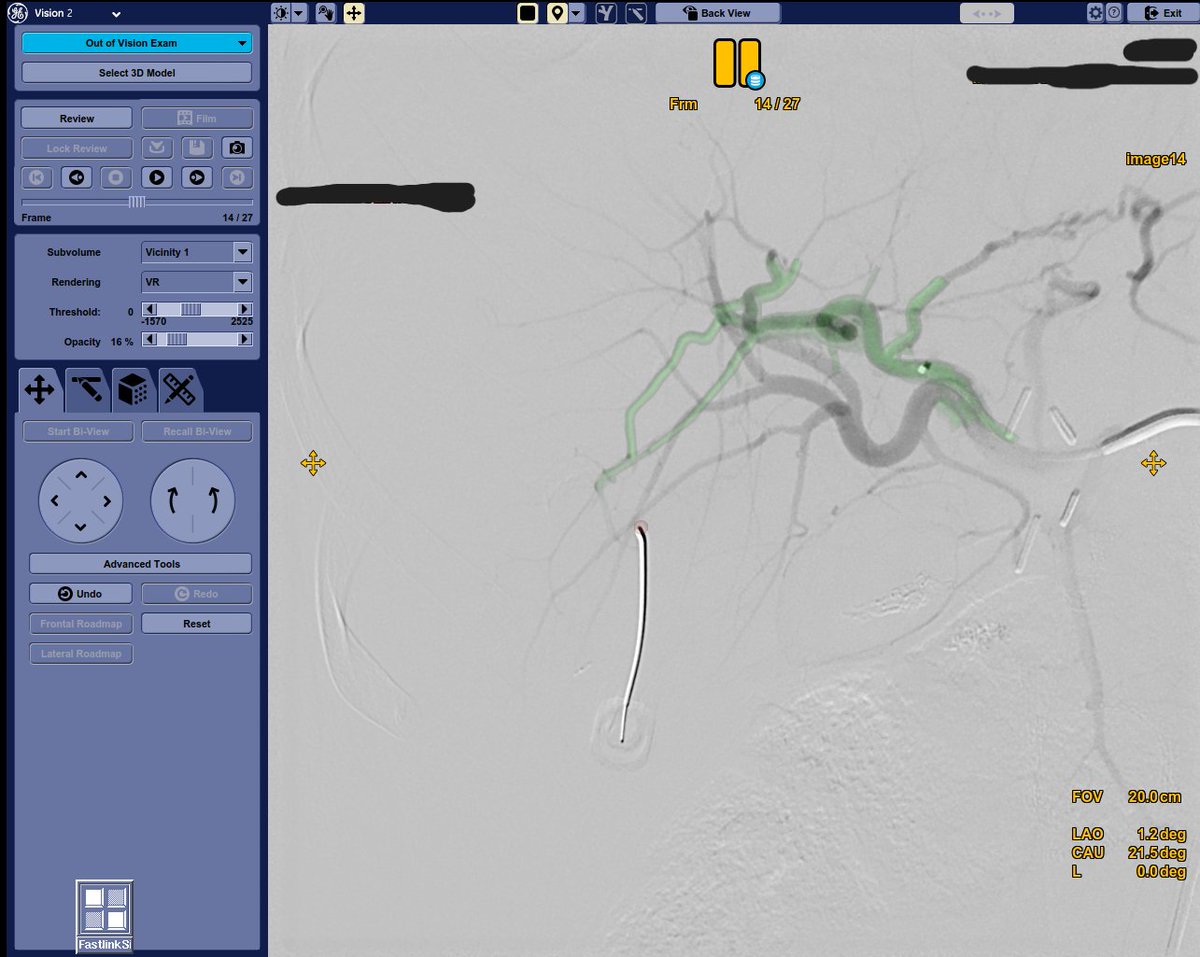1200x957 pixels.
Task: Increase Opacity with right arrow
Action: [245, 340]
